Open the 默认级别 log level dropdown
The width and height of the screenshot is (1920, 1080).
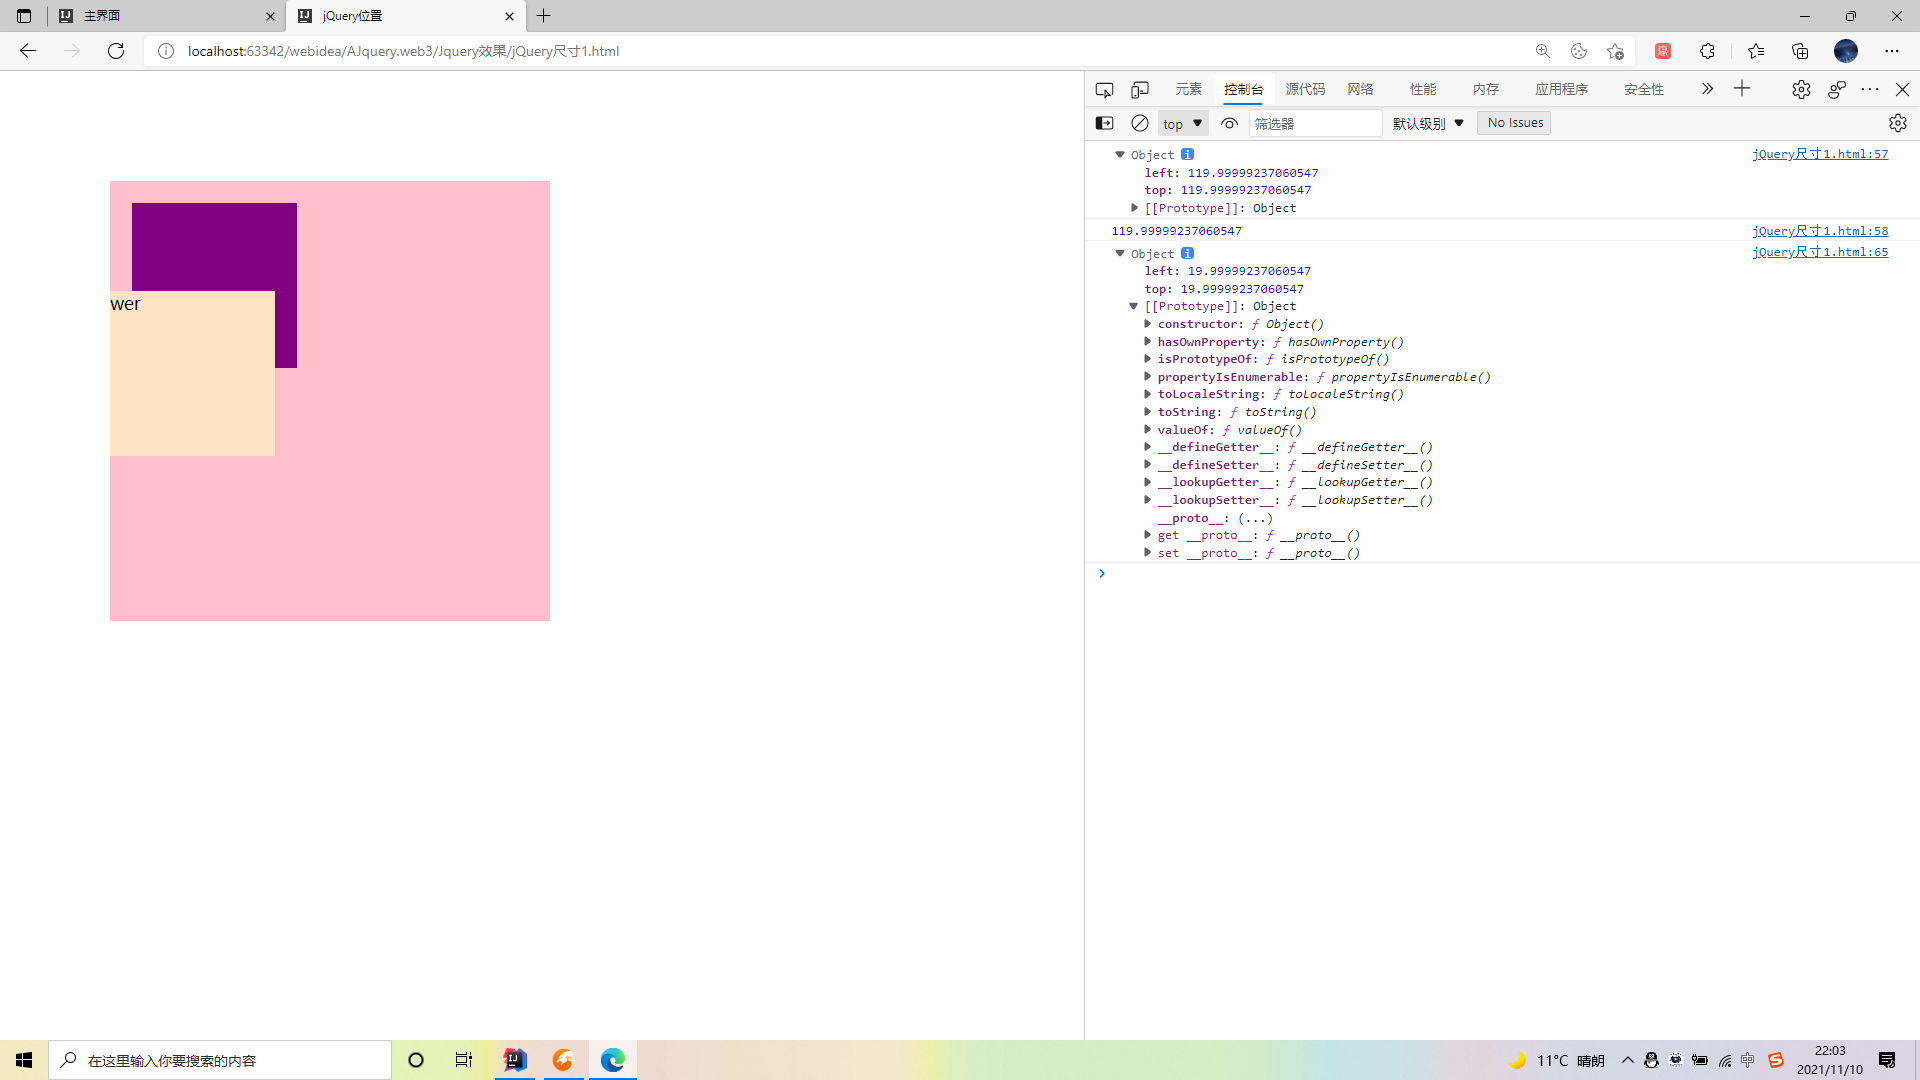[1428, 124]
